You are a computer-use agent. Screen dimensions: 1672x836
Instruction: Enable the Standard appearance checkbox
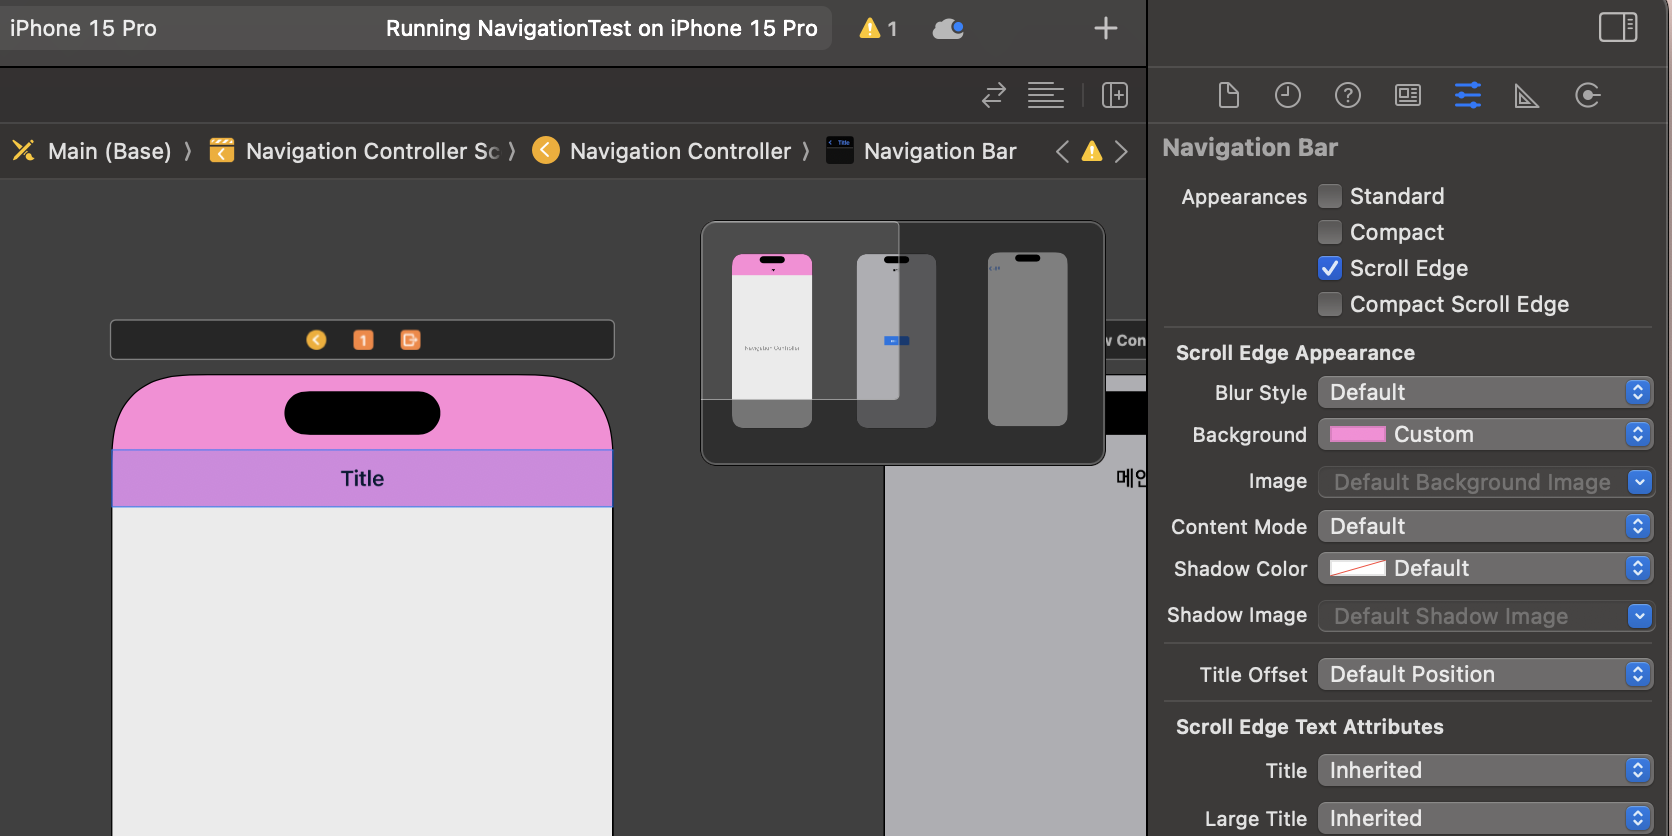tap(1330, 196)
